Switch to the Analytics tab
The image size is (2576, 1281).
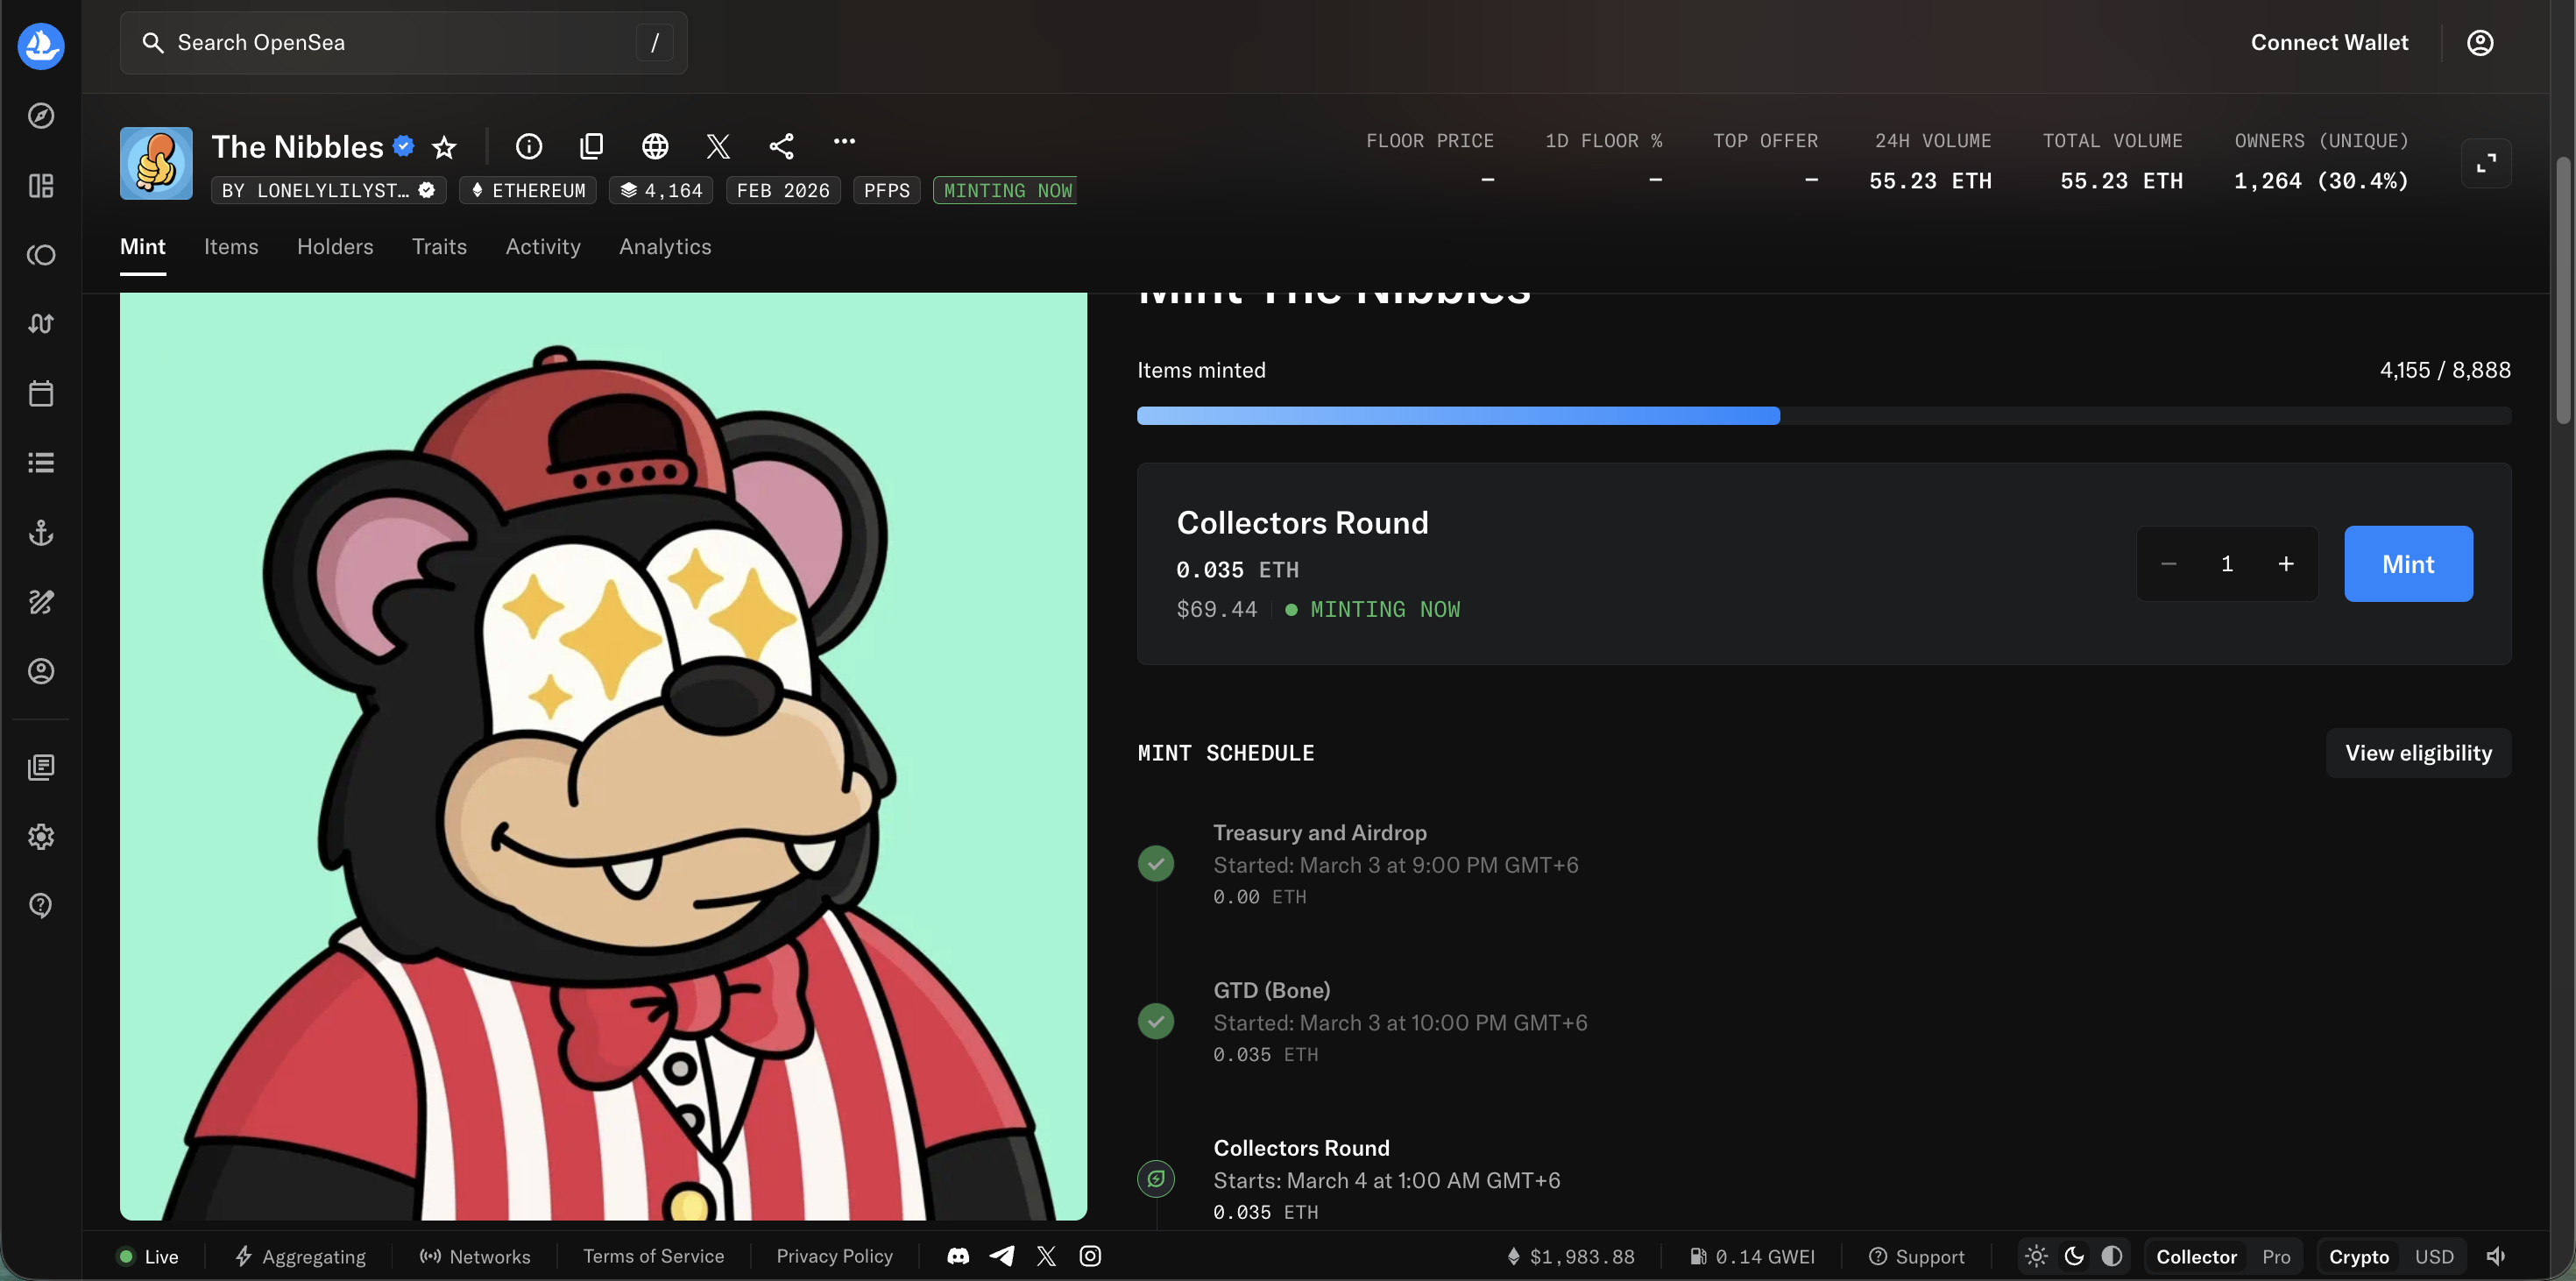click(665, 247)
